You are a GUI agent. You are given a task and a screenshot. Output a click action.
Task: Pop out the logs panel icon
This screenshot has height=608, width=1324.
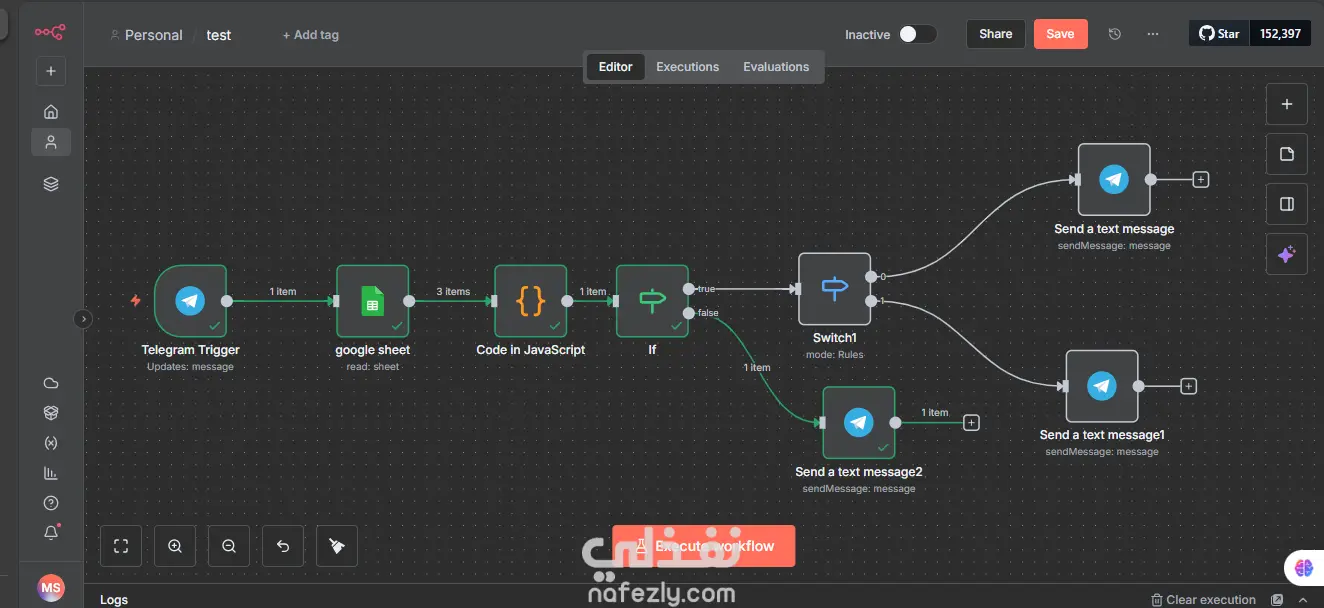[1277, 599]
